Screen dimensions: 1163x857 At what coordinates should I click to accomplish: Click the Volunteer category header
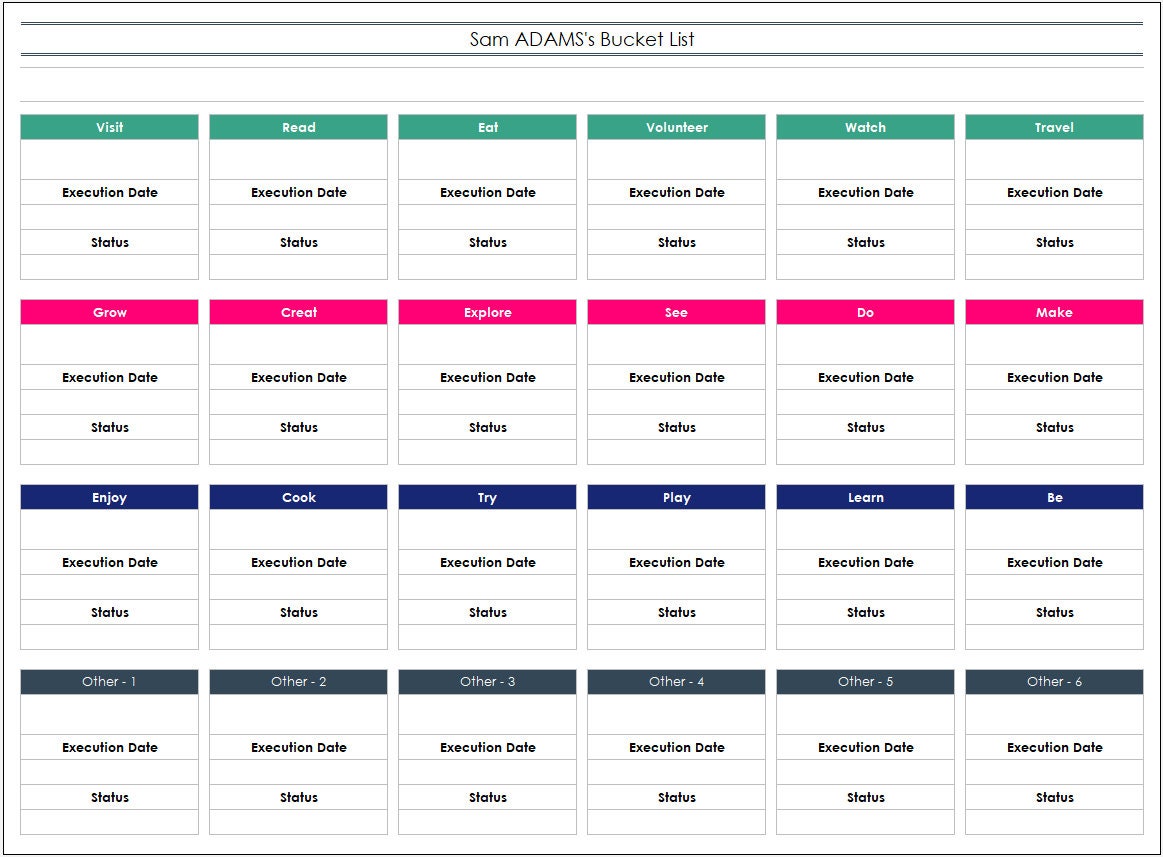click(675, 127)
